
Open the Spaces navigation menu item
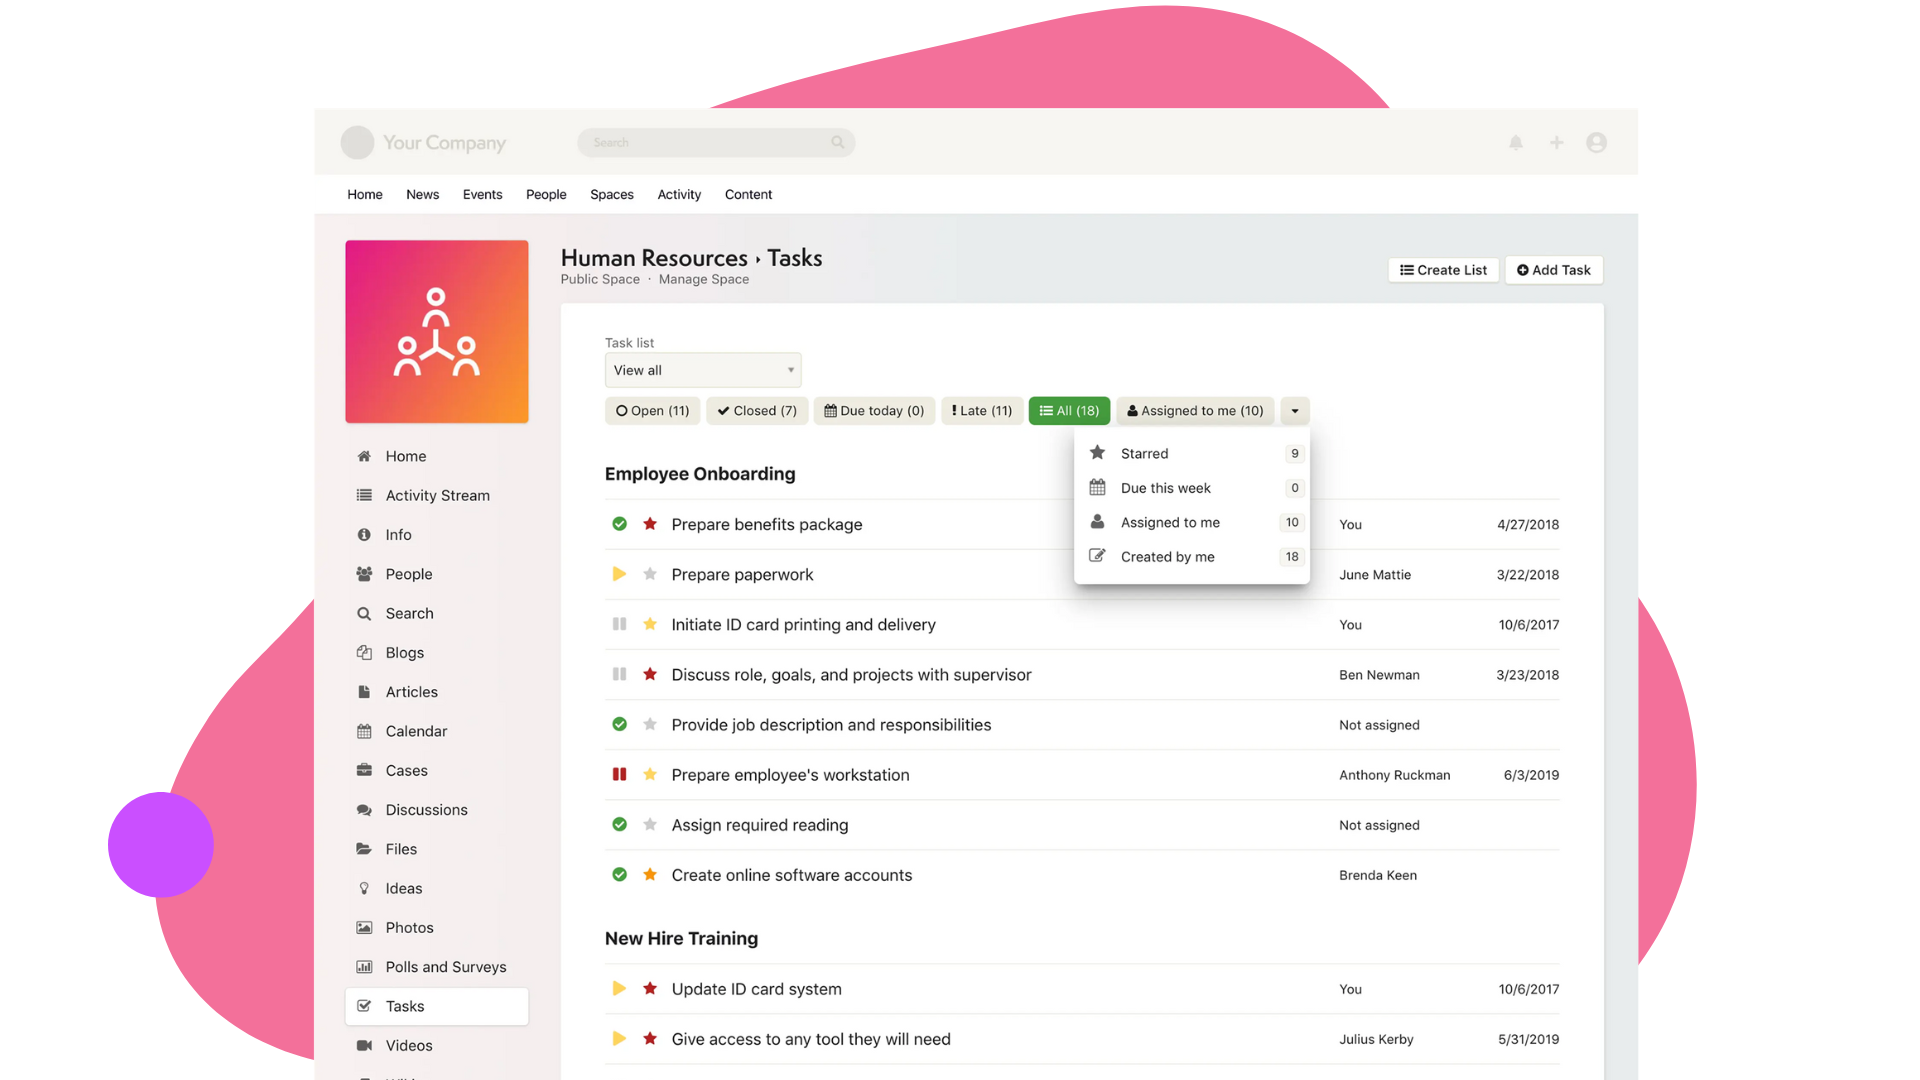[x=611, y=195]
